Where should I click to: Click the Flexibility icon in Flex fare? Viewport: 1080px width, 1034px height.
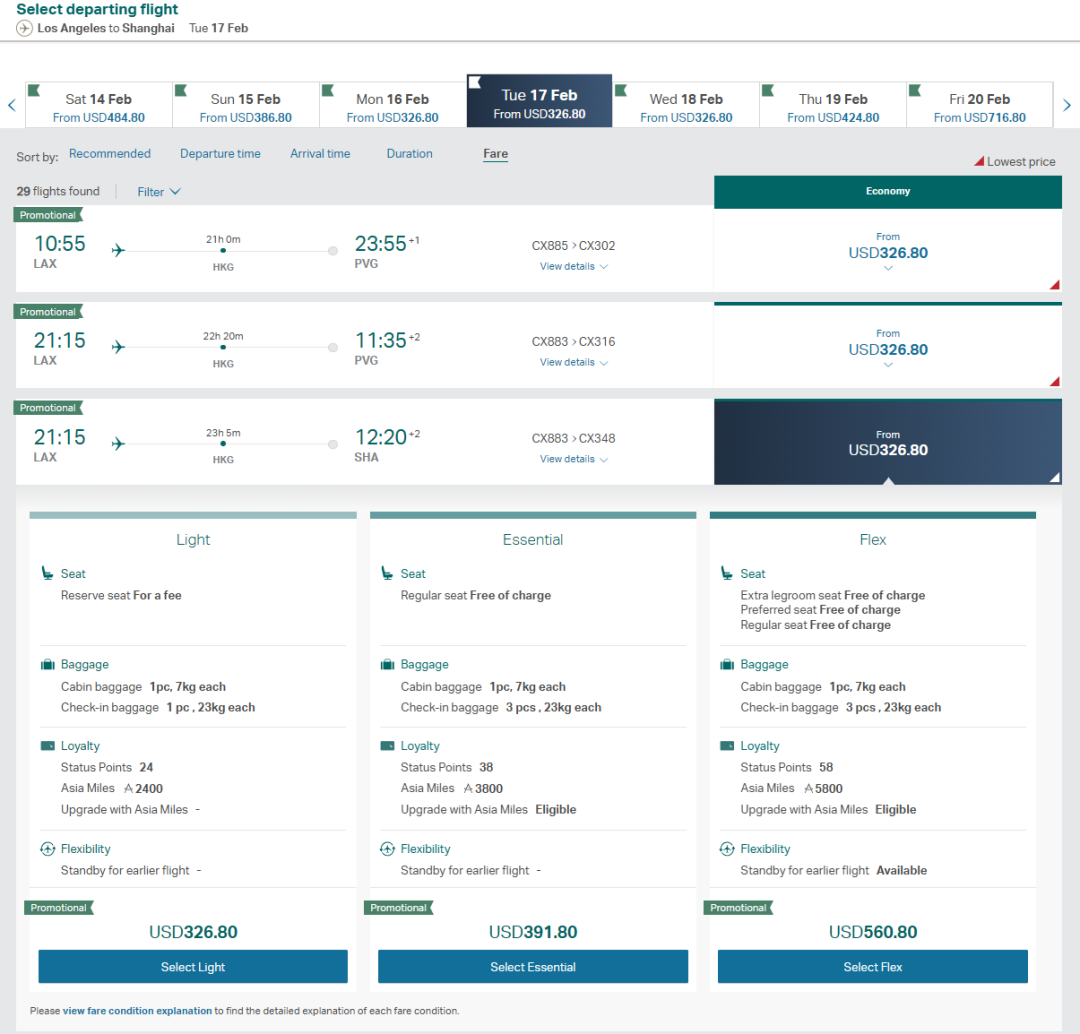(x=727, y=849)
